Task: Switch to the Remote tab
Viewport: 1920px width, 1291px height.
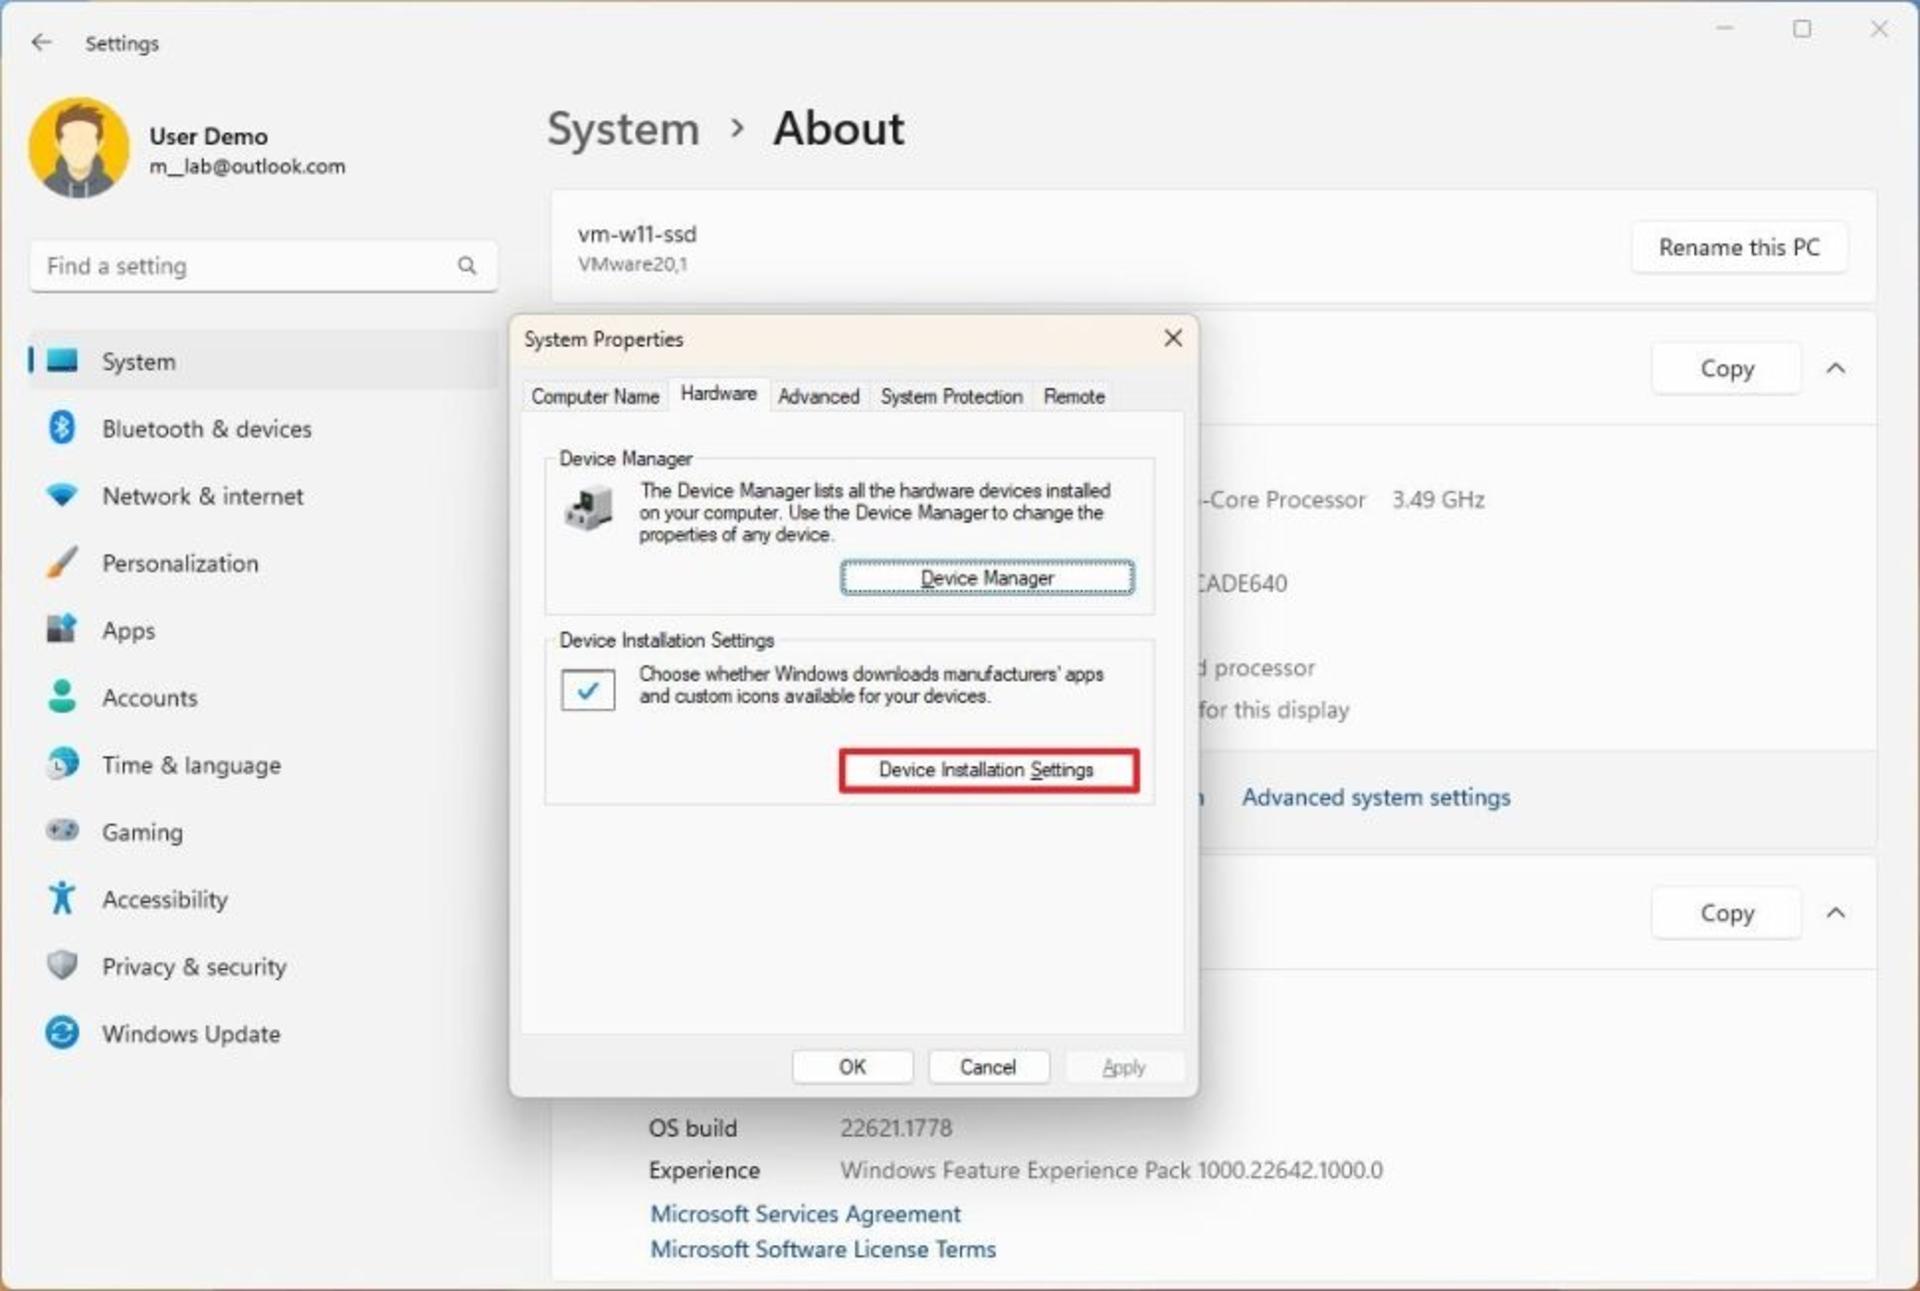Action: (1074, 396)
